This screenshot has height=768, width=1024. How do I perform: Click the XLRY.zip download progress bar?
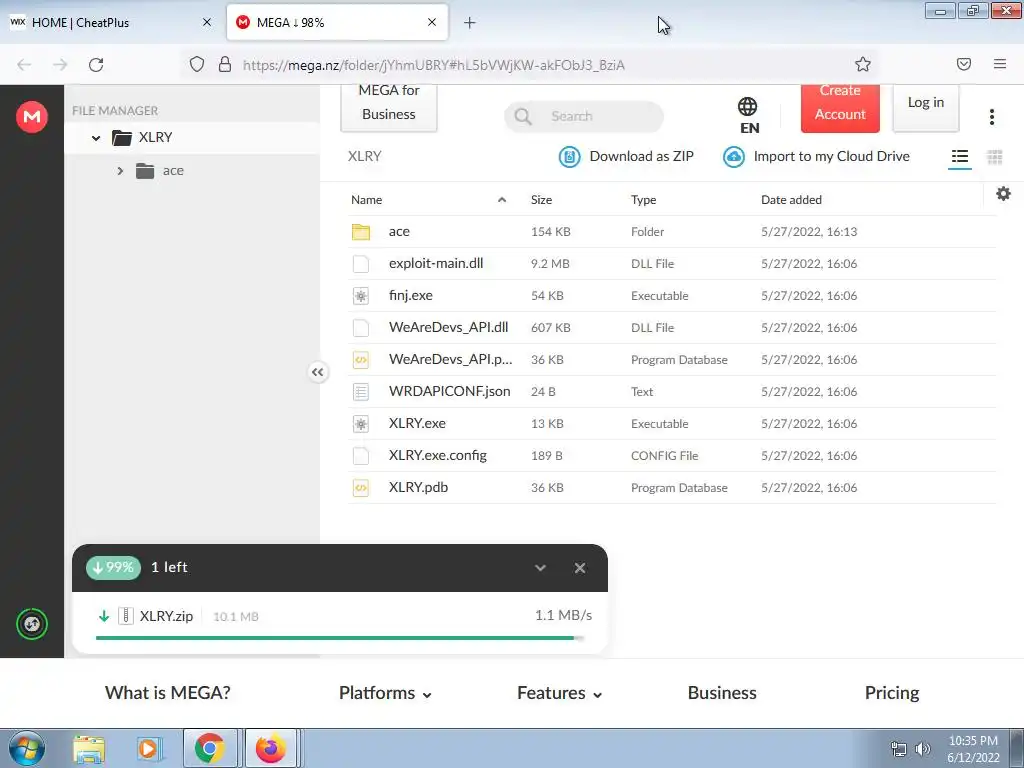340,638
